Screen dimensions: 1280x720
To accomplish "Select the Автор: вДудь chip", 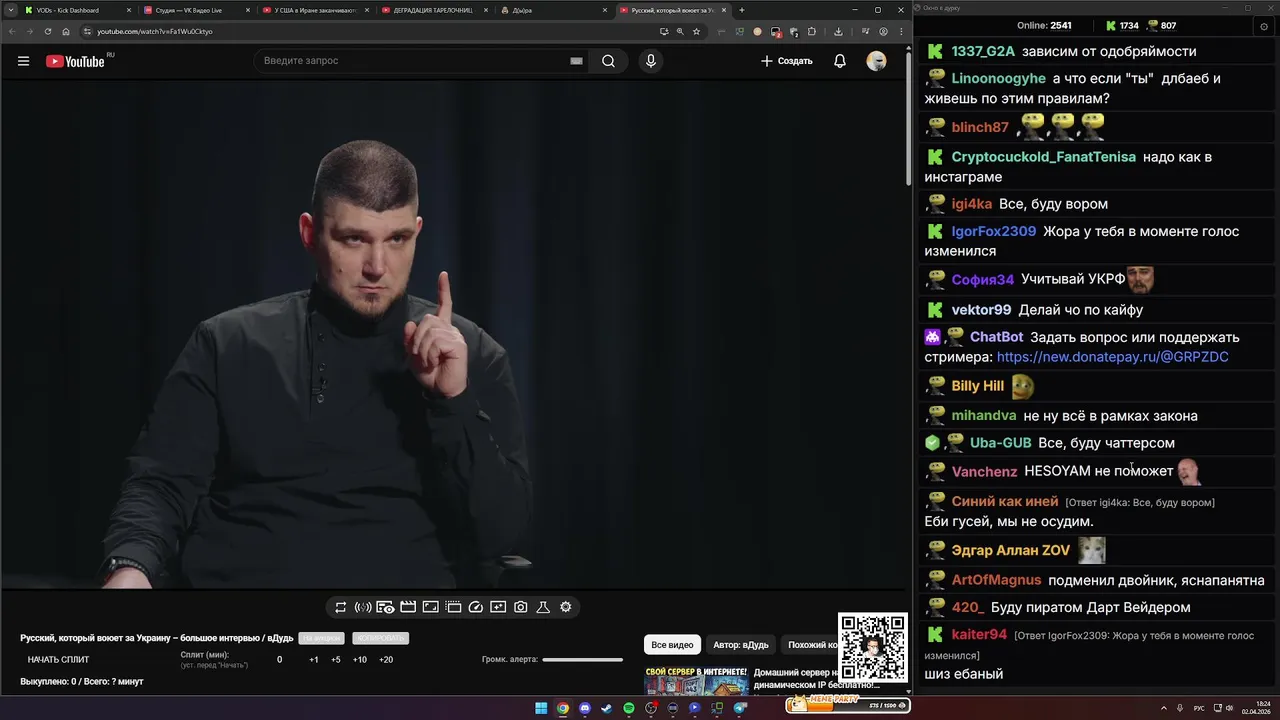I will pyautogui.click(x=741, y=645).
